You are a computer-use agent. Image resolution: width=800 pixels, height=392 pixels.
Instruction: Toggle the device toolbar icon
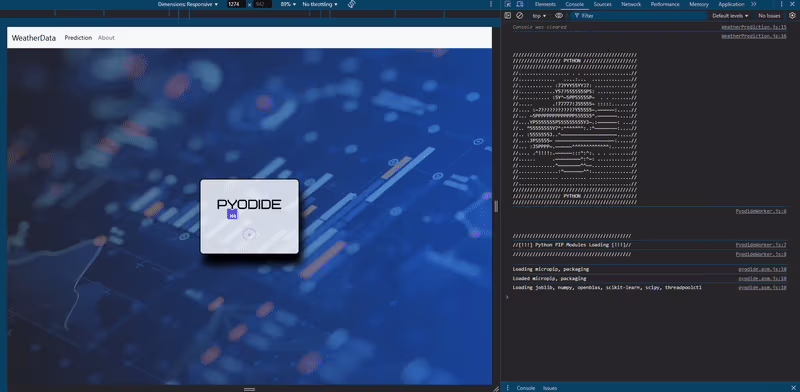(x=519, y=4)
